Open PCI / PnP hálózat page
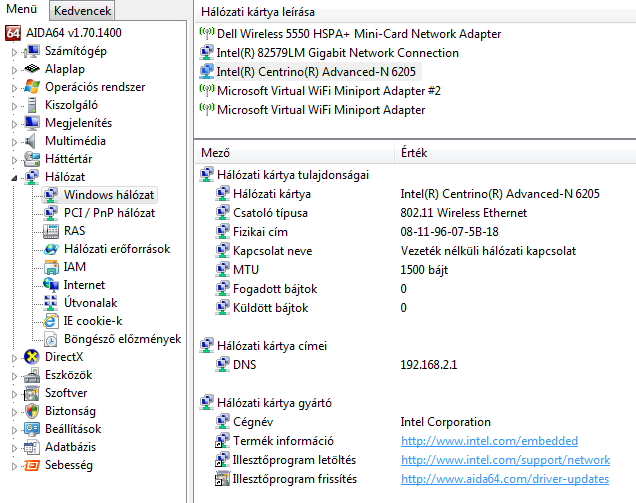This screenshot has width=636, height=503. (109, 213)
